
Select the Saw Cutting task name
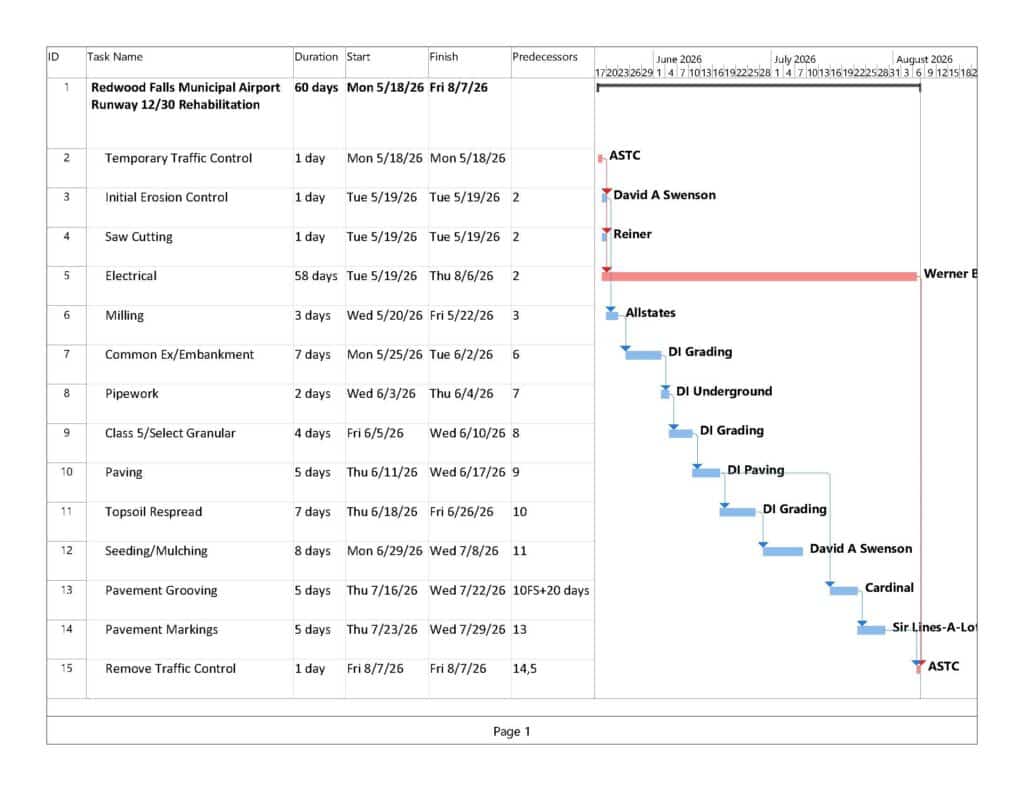point(138,236)
